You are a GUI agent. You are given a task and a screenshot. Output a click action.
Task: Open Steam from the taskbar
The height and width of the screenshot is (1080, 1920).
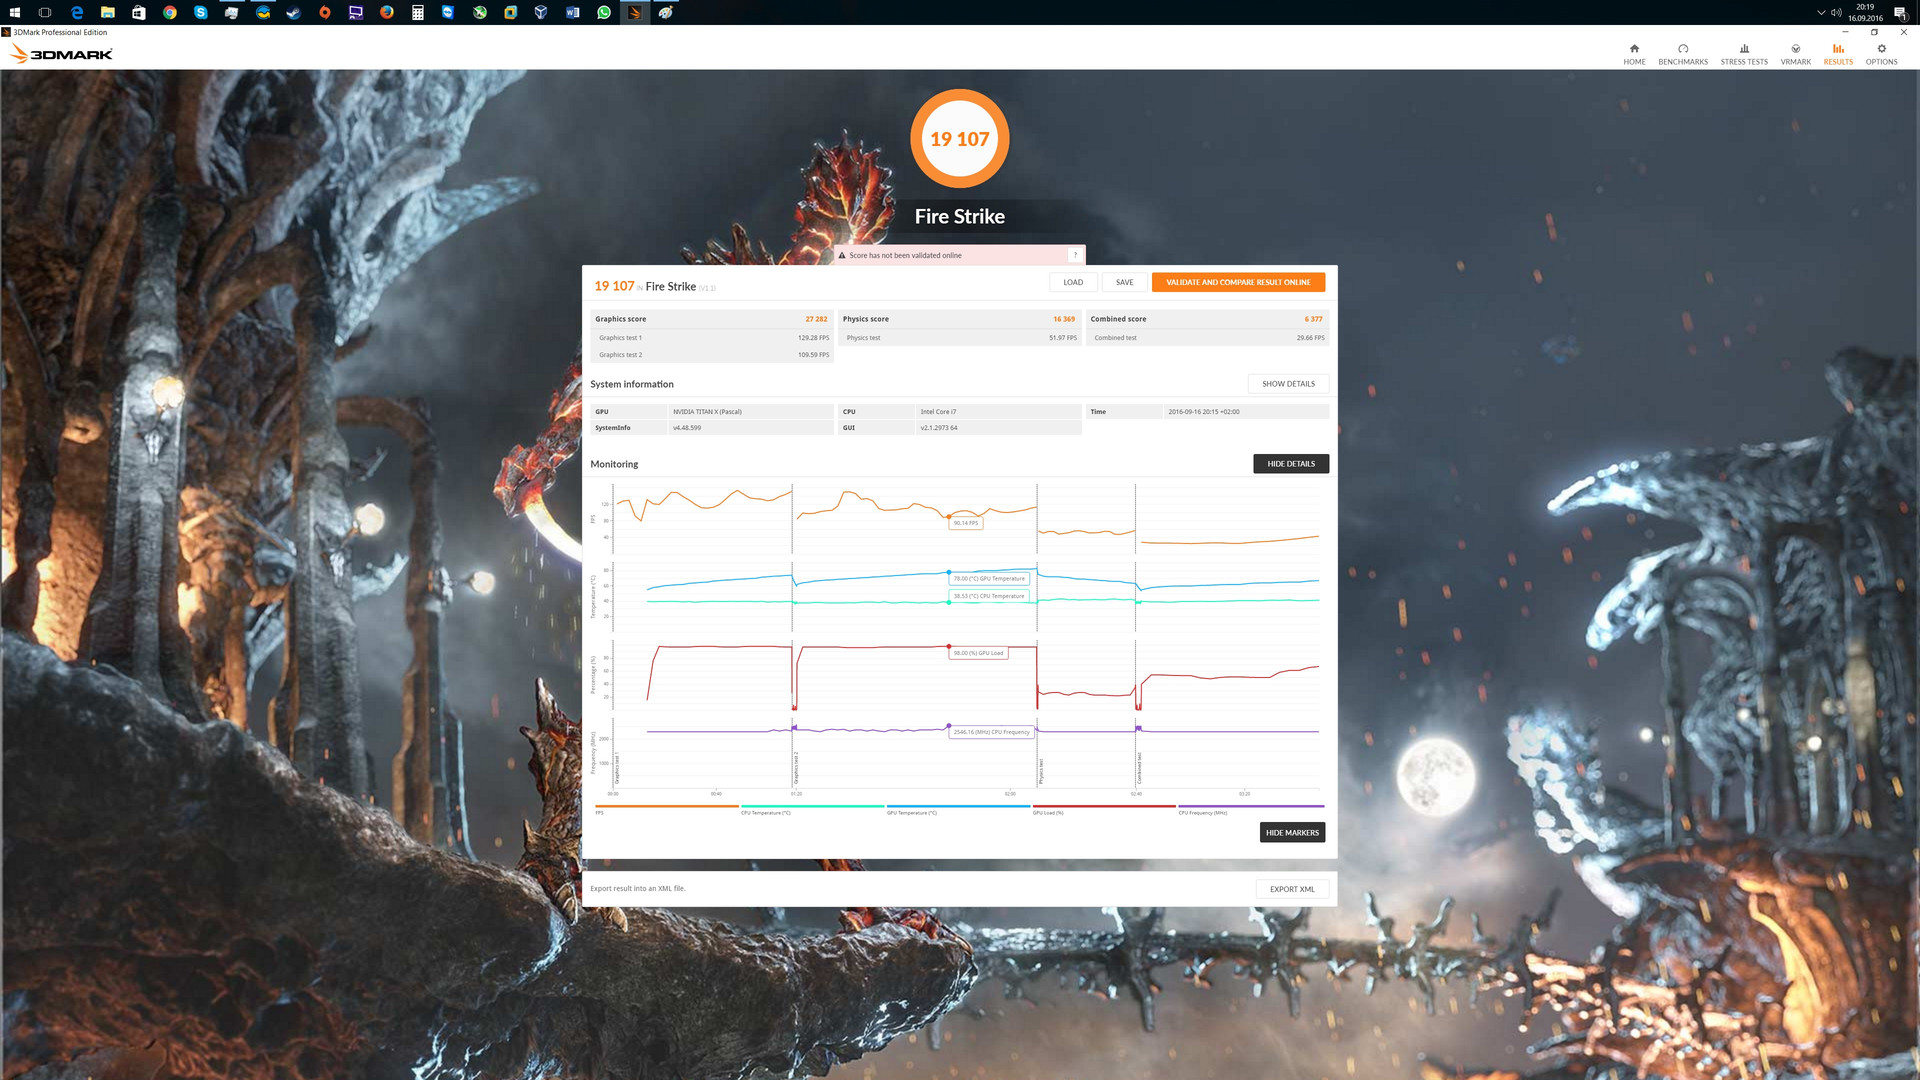click(294, 13)
